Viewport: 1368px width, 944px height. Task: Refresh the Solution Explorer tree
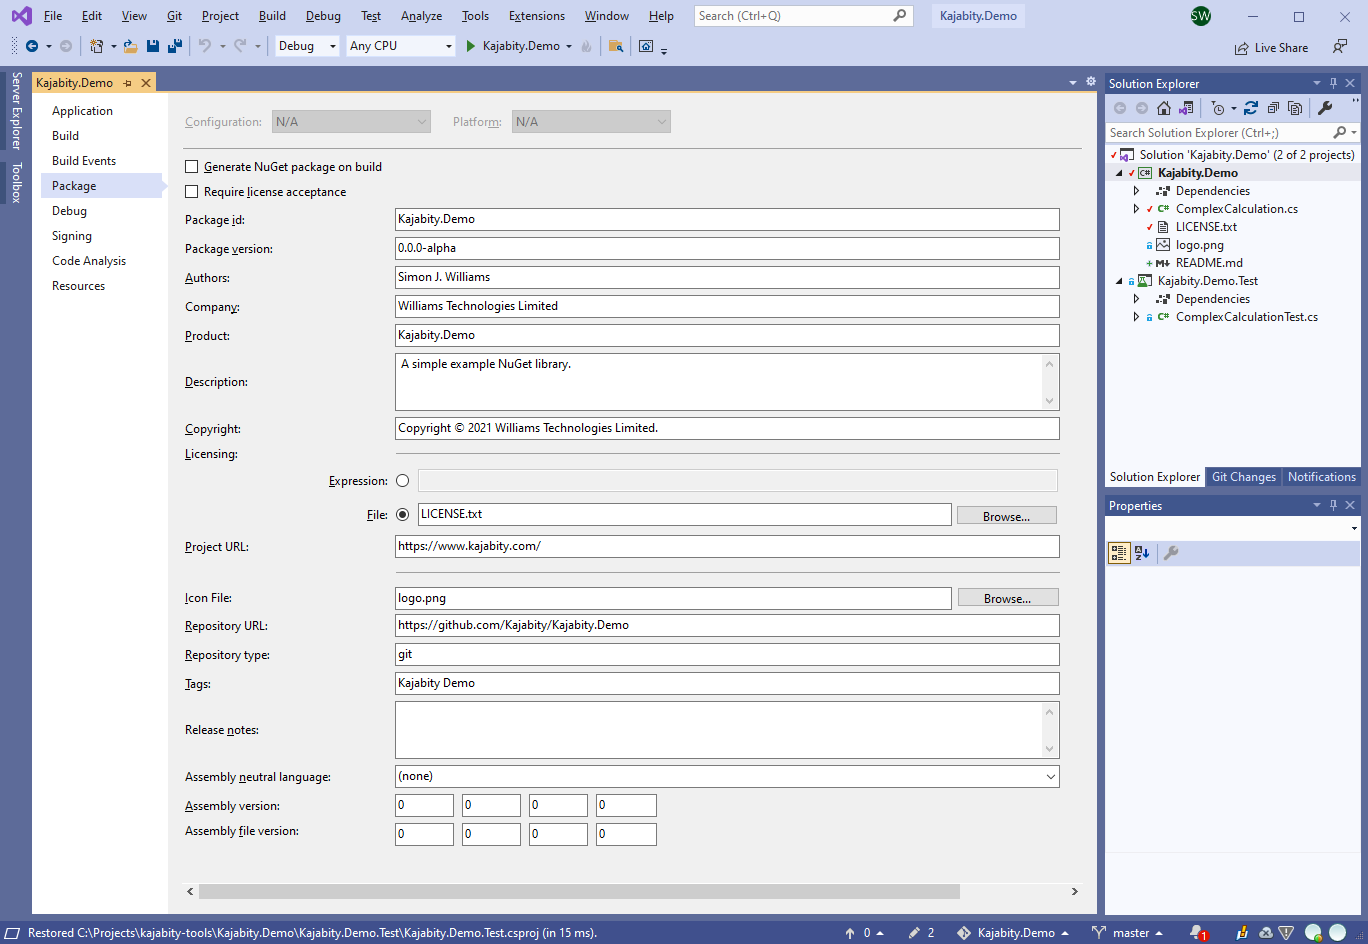click(x=1251, y=108)
